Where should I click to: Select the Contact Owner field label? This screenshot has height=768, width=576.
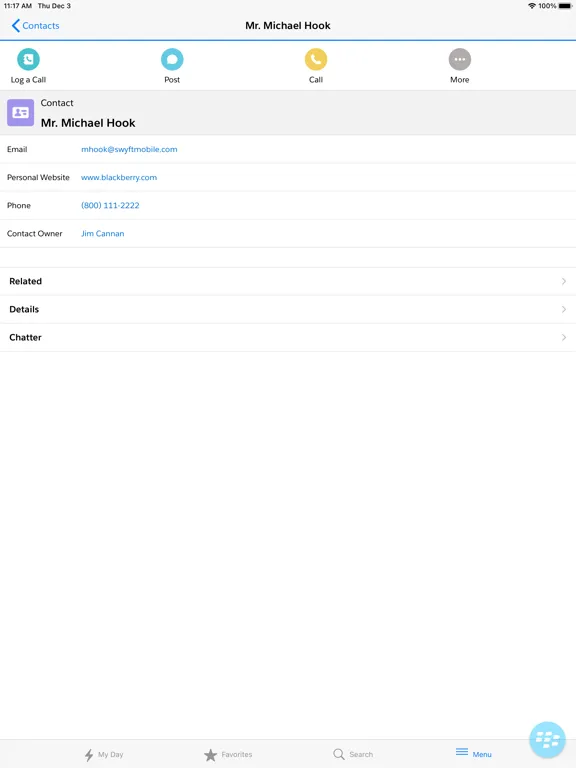(x=35, y=234)
